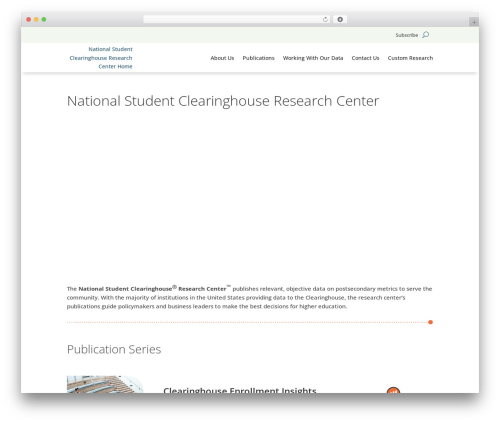Click the green maximize window button
The height and width of the screenshot is (423, 500).
(44, 20)
